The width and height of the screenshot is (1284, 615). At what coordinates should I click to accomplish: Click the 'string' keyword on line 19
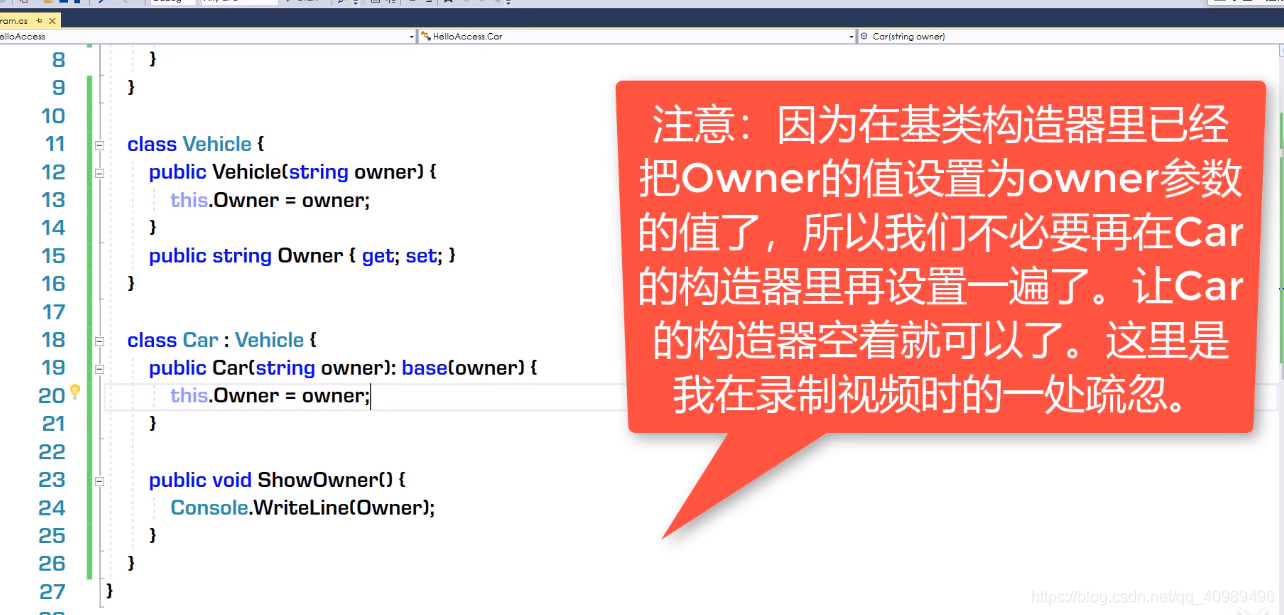285,368
